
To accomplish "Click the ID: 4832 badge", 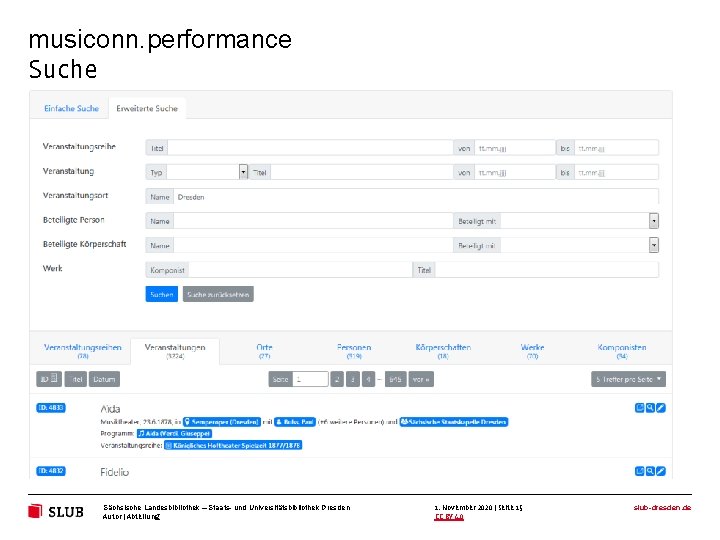I will 51,471.
